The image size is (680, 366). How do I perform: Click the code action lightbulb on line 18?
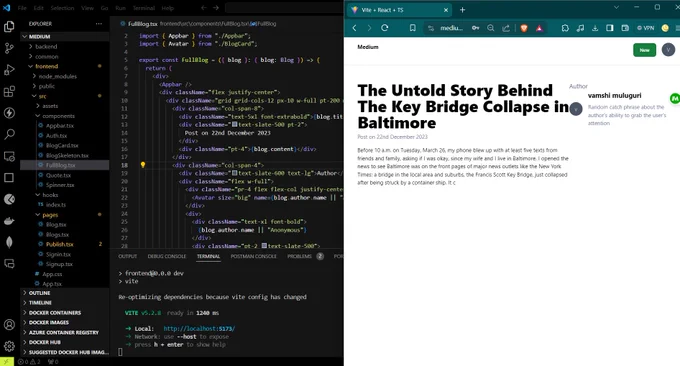[143, 165]
